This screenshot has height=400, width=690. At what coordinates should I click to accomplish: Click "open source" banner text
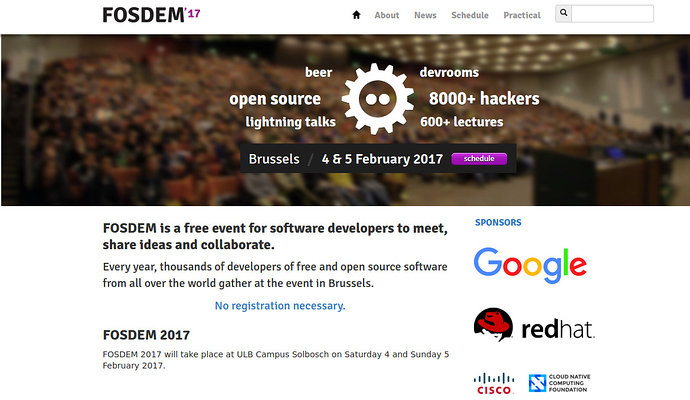(x=275, y=99)
